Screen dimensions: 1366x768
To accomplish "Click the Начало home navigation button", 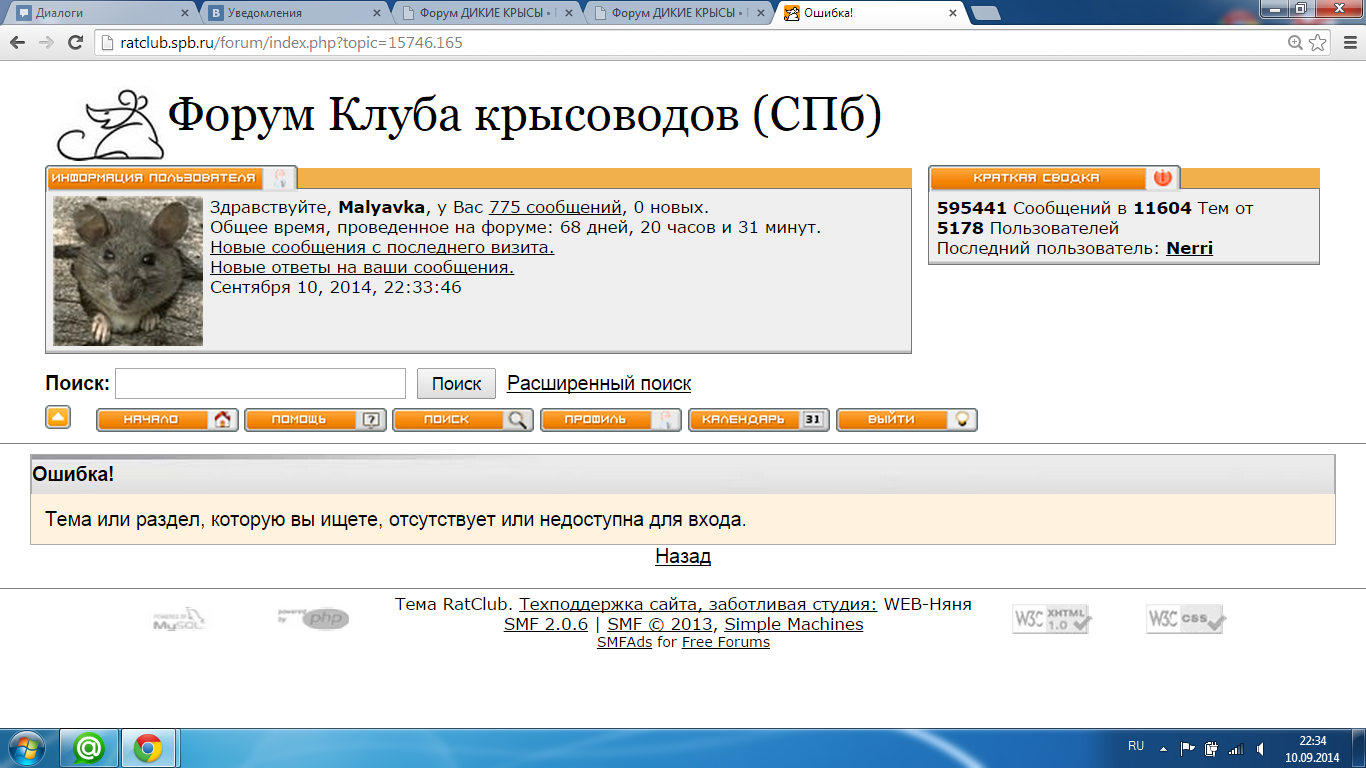I will tap(167, 420).
